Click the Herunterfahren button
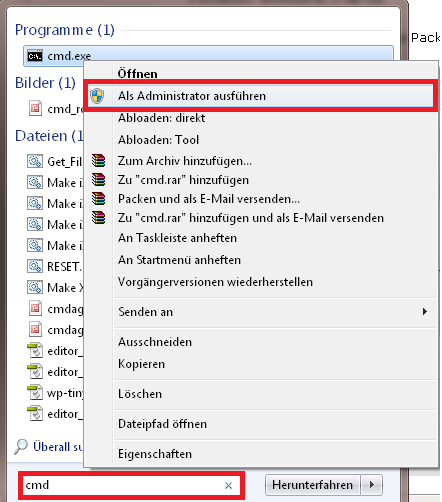The width and height of the screenshot is (442, 502). pos(312,484)
